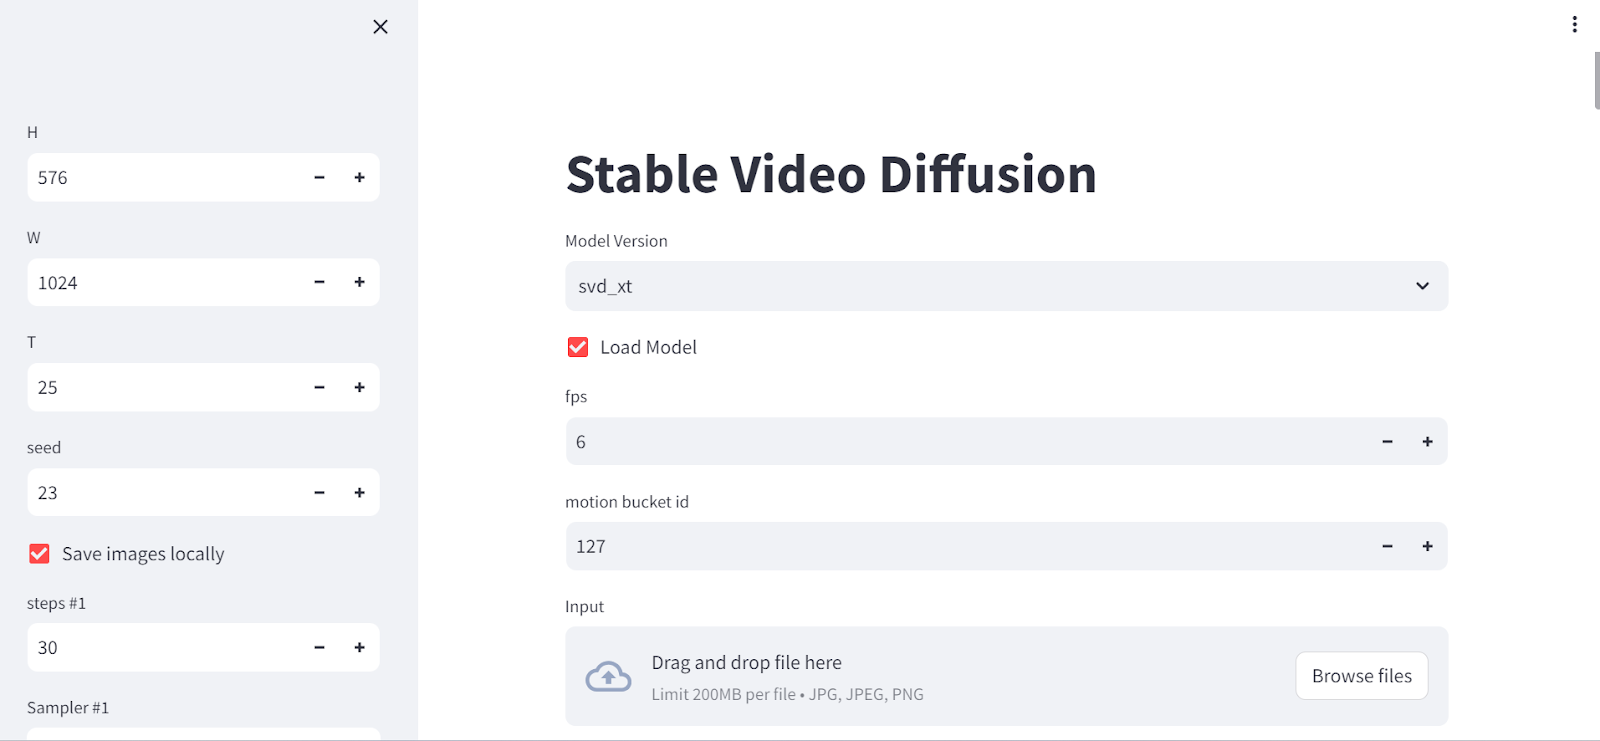Close the sidebar with the X icon
Viewport: 1600px width, 741px height.
click(x=380, y=27)
